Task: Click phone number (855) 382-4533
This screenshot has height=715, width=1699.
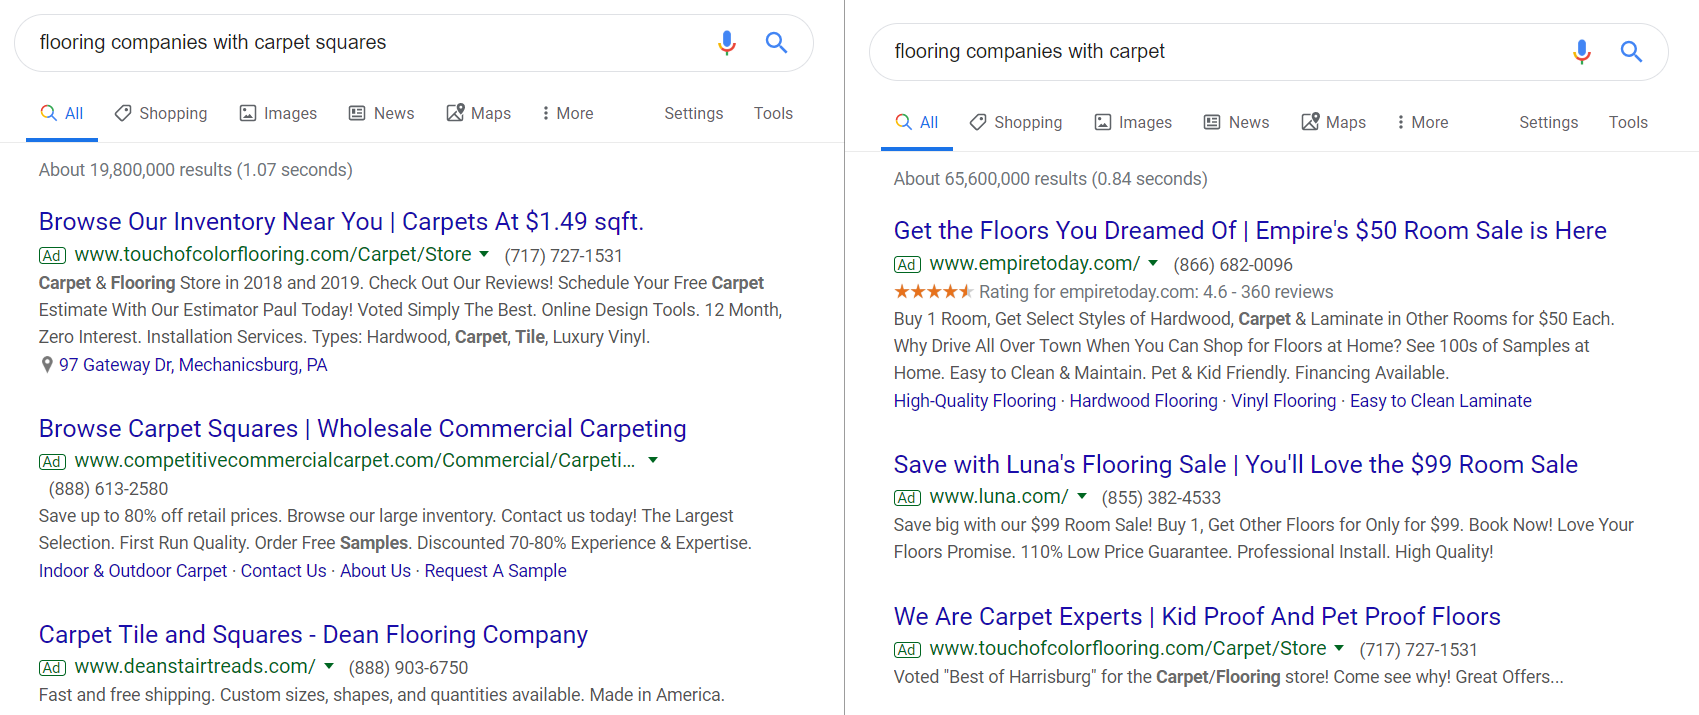Action: coord(1161,498)
